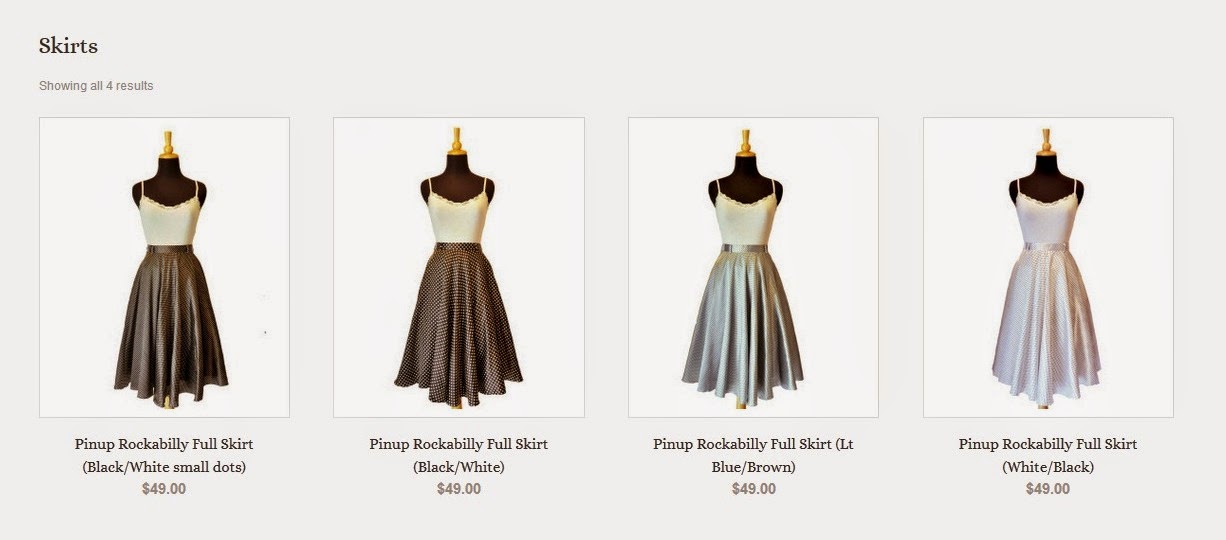Open the Full Skirt (Lt Blue/Brown) title link
This screenshot has width=1226, height=540.
[753, 455]
